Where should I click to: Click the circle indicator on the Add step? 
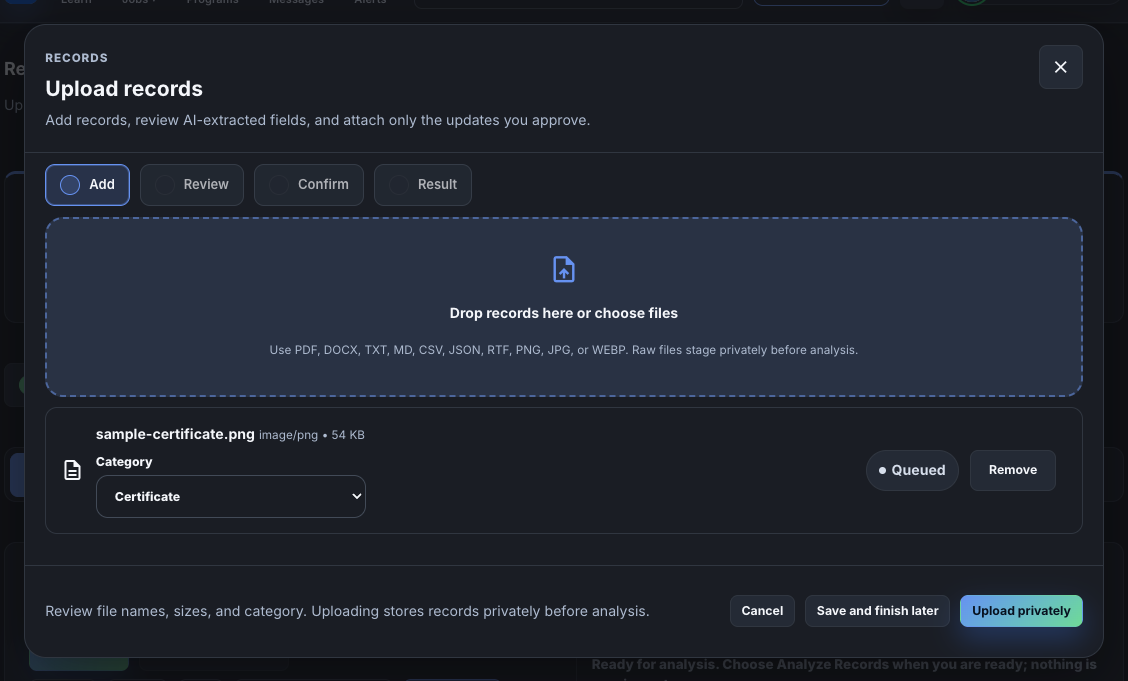(70, 185)
